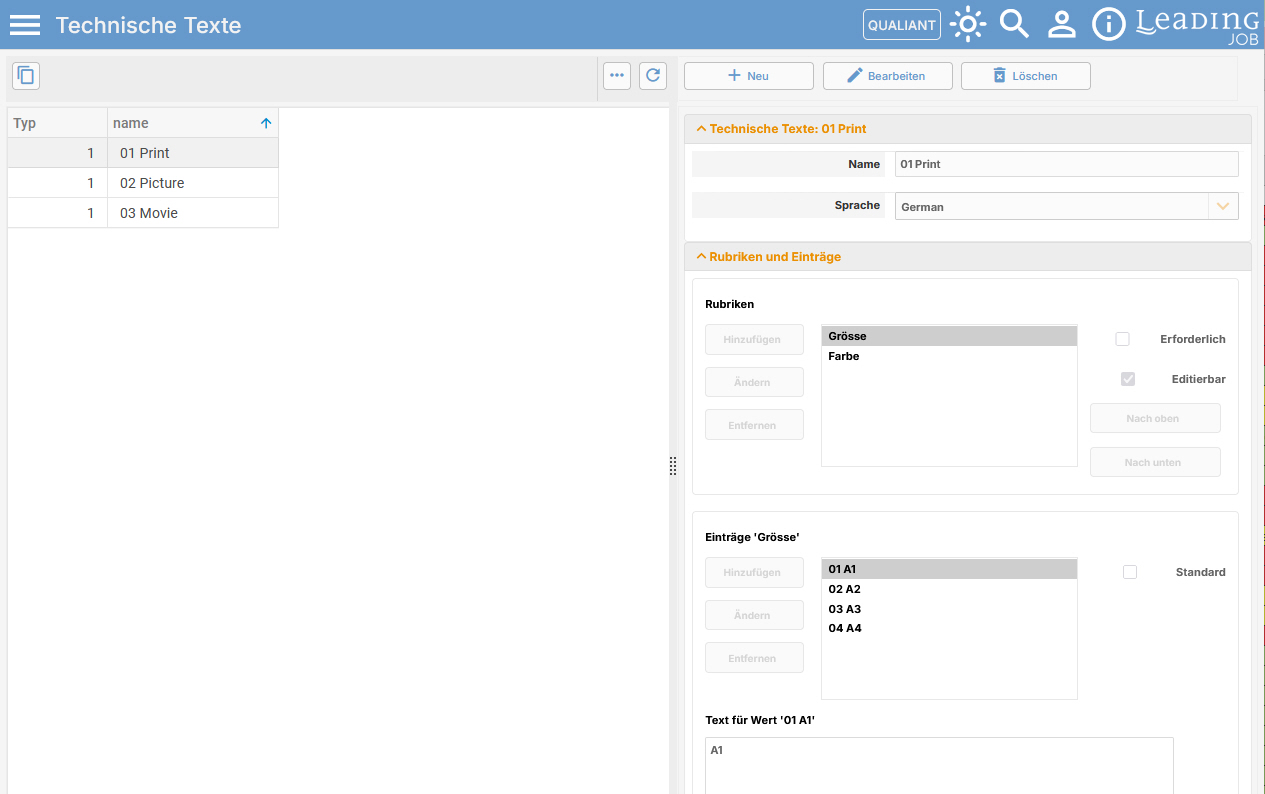Select Farbe in the Rubriken list
Viewport: 1265px width, 794px height.
949,356
